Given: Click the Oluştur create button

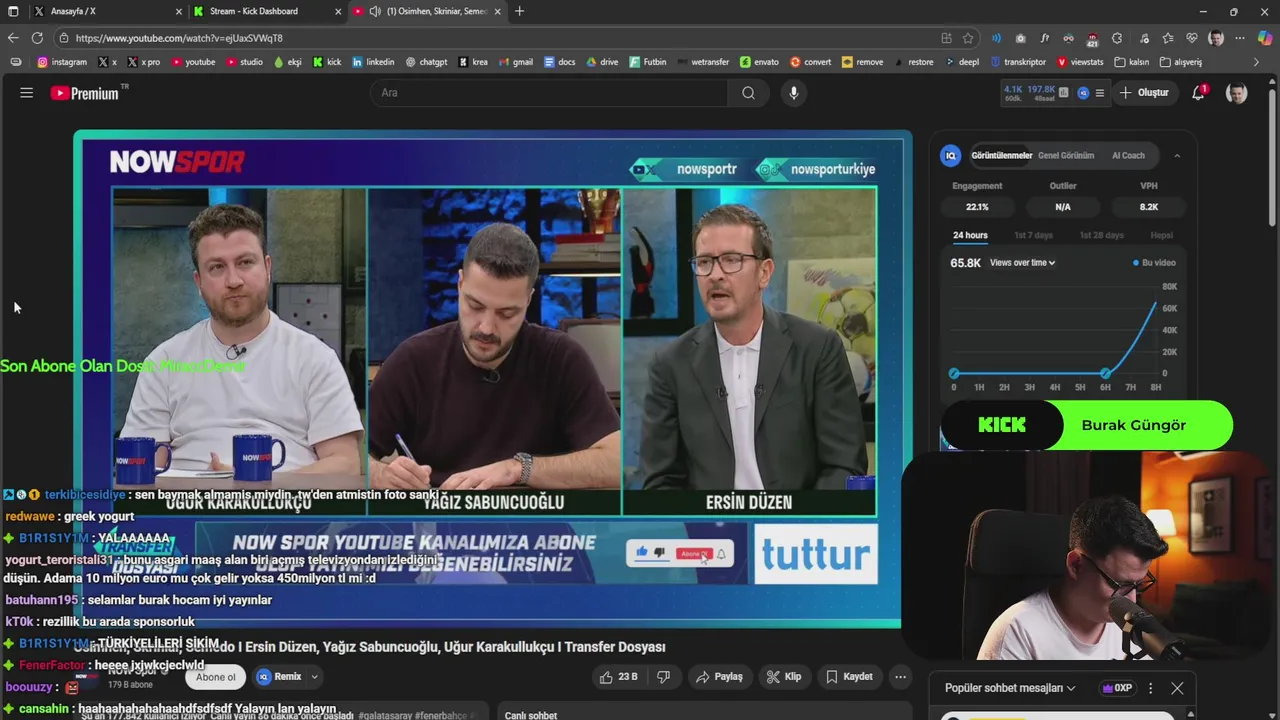Looking at the screenshot, I should tap(1144, 93).
